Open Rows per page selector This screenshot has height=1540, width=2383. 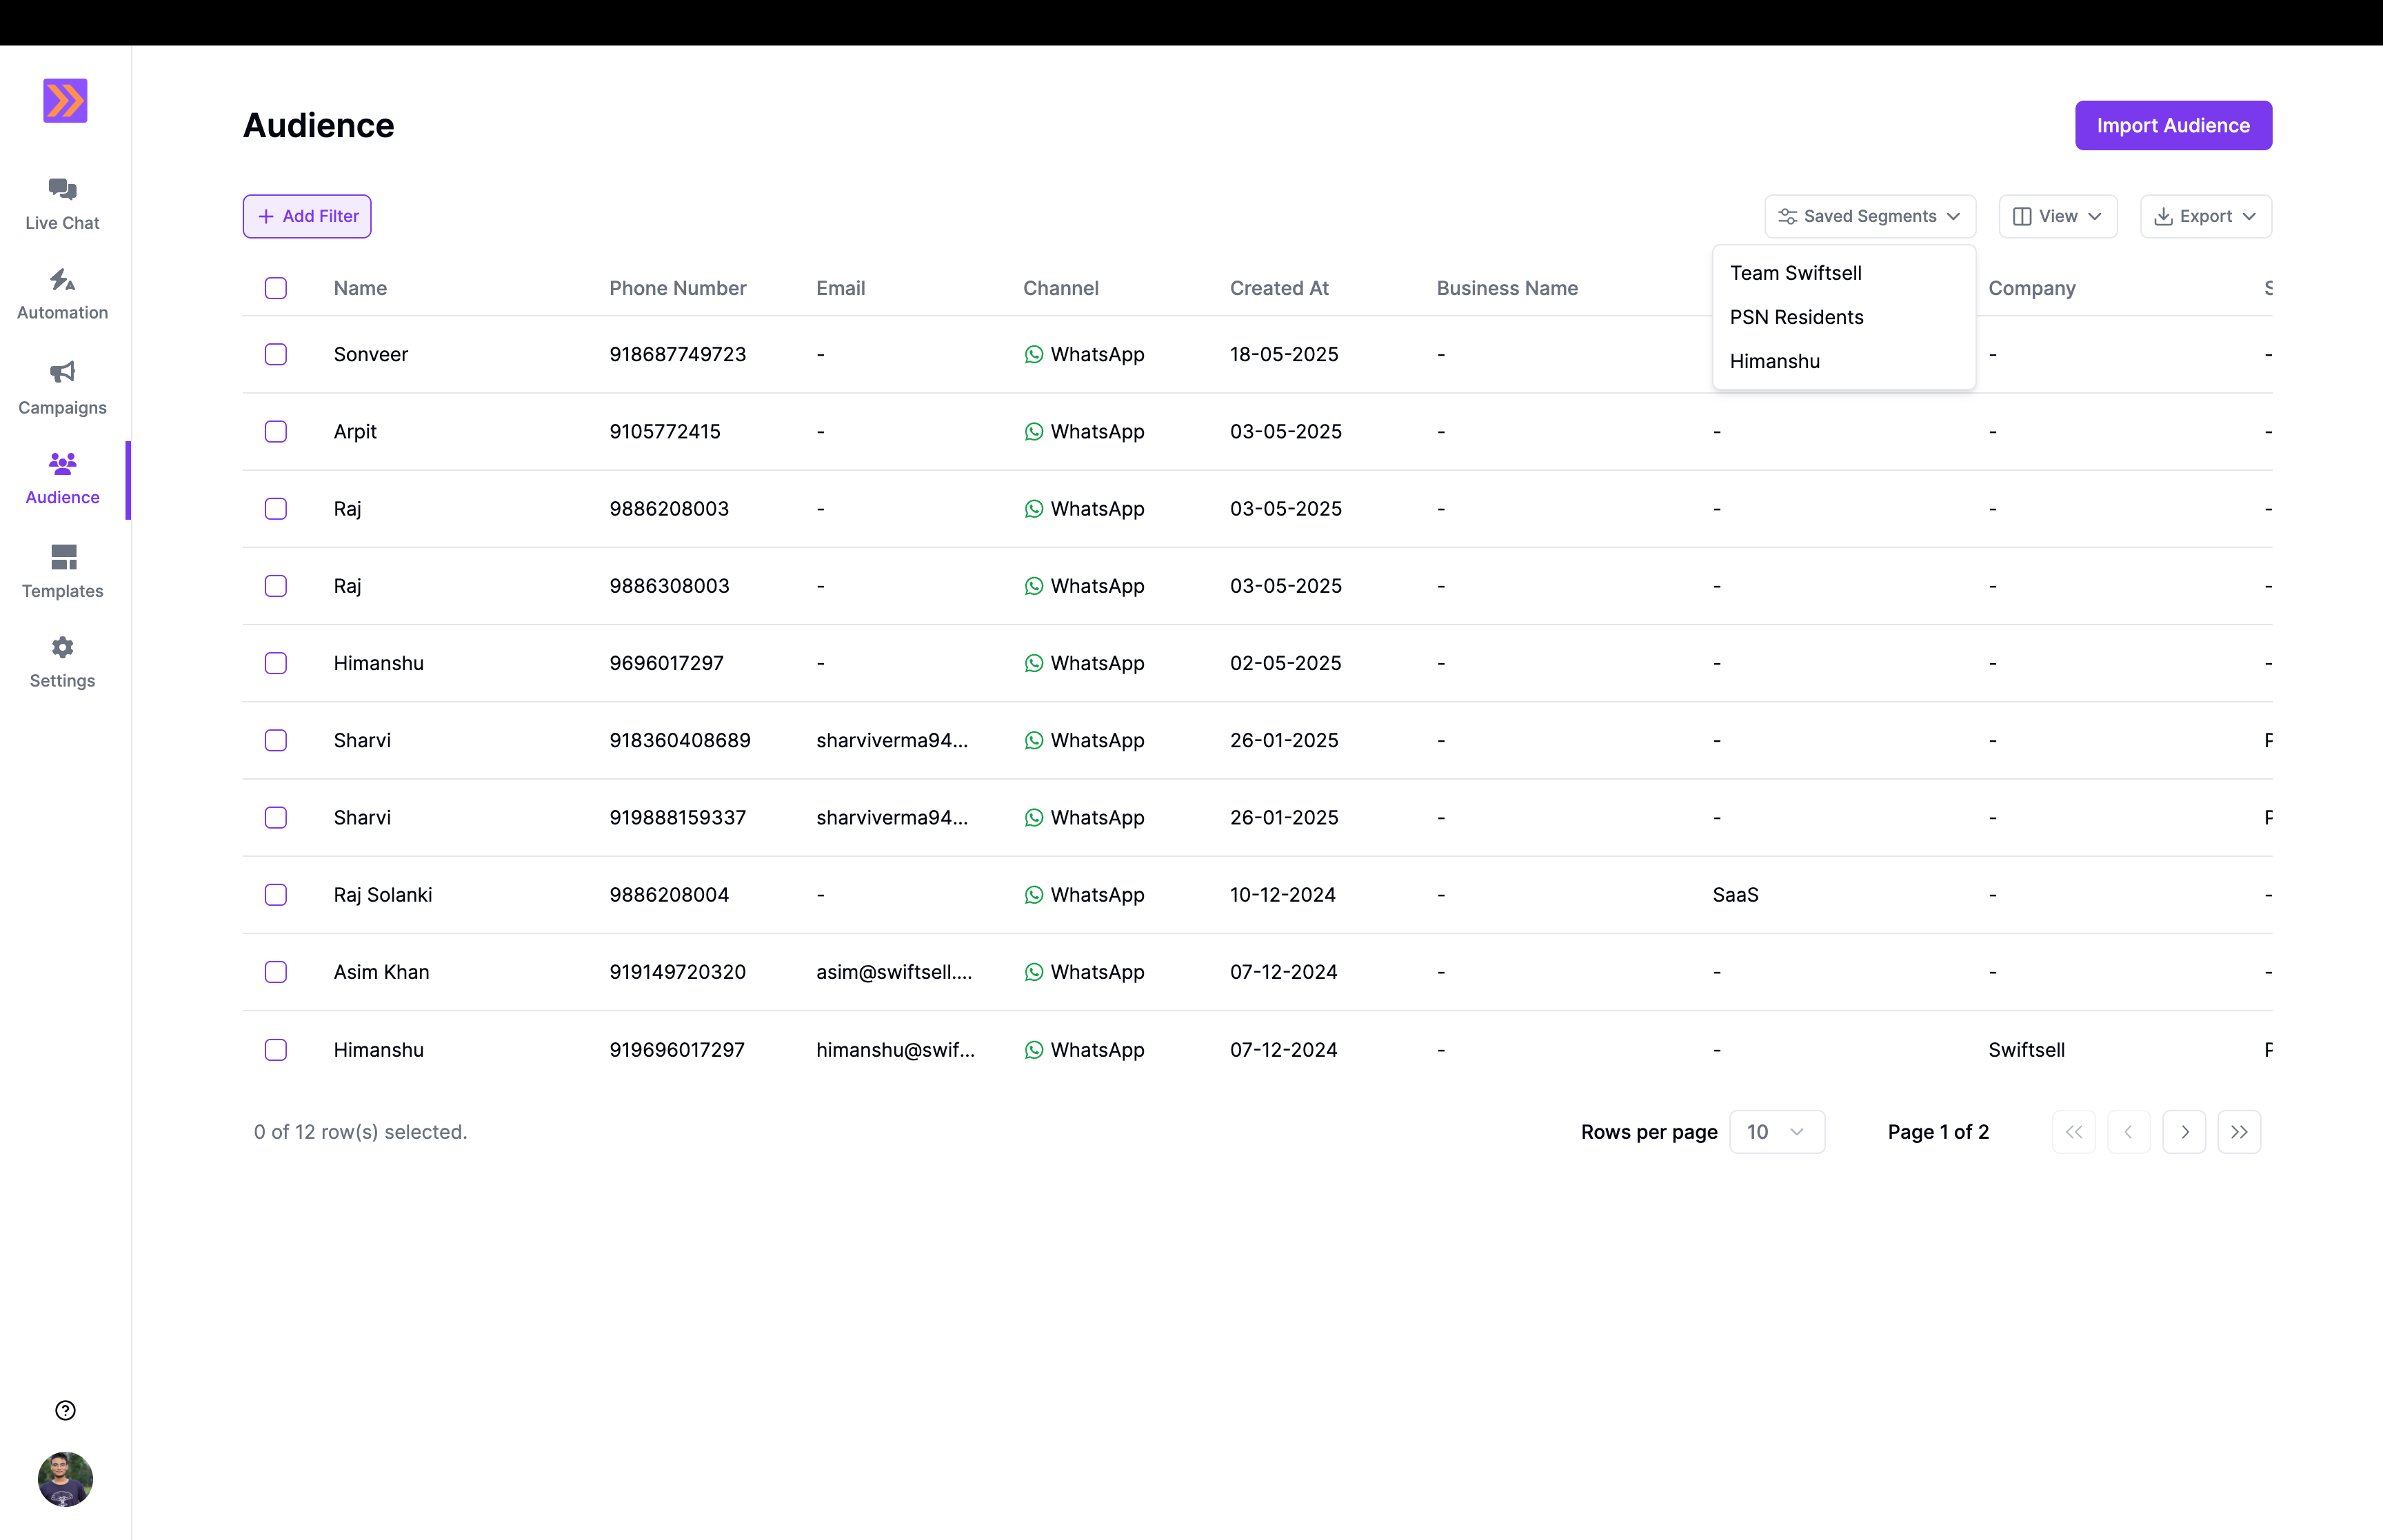[1776, 1132]
